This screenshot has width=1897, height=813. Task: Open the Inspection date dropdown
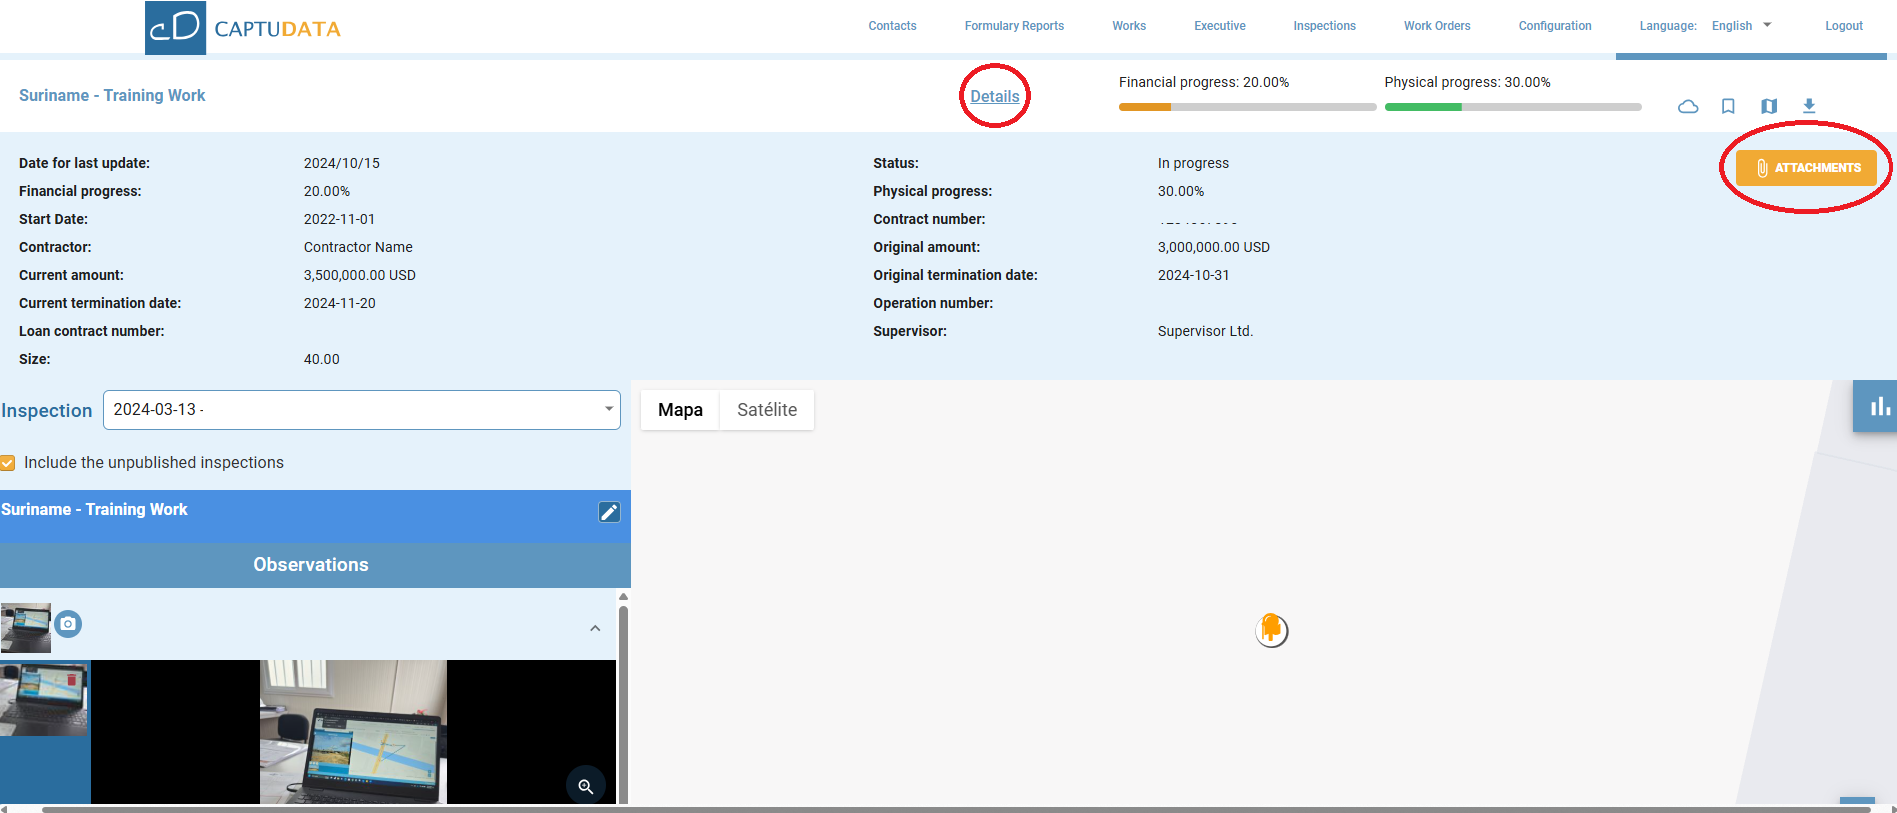(361, 410)
